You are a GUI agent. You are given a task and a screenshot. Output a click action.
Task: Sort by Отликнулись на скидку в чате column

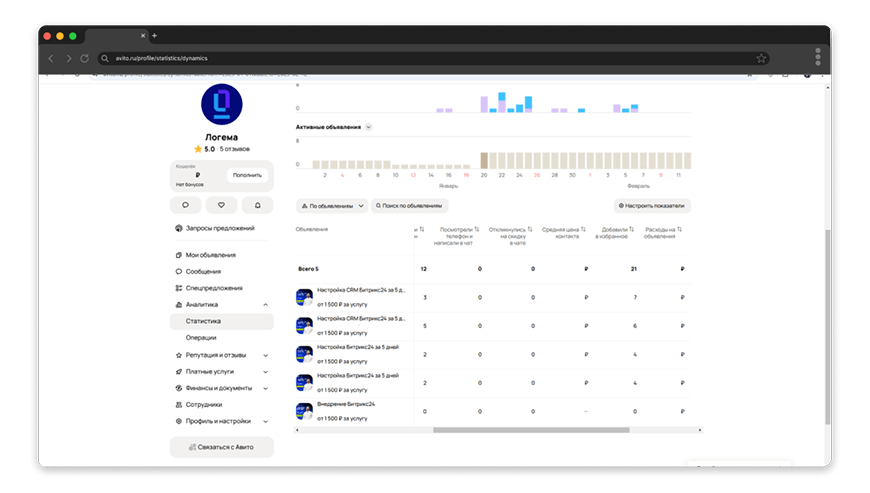tap(510, 236)
